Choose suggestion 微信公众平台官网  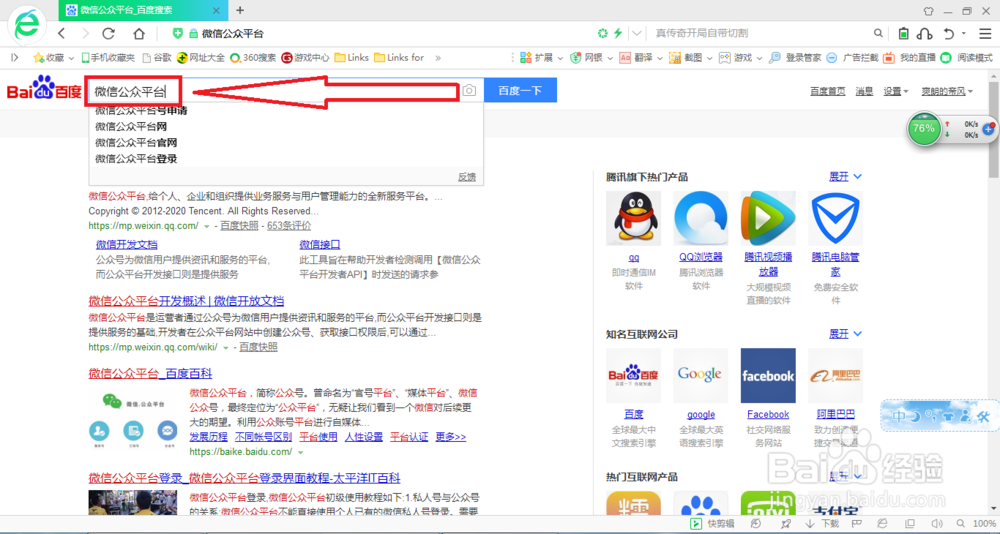136,142
